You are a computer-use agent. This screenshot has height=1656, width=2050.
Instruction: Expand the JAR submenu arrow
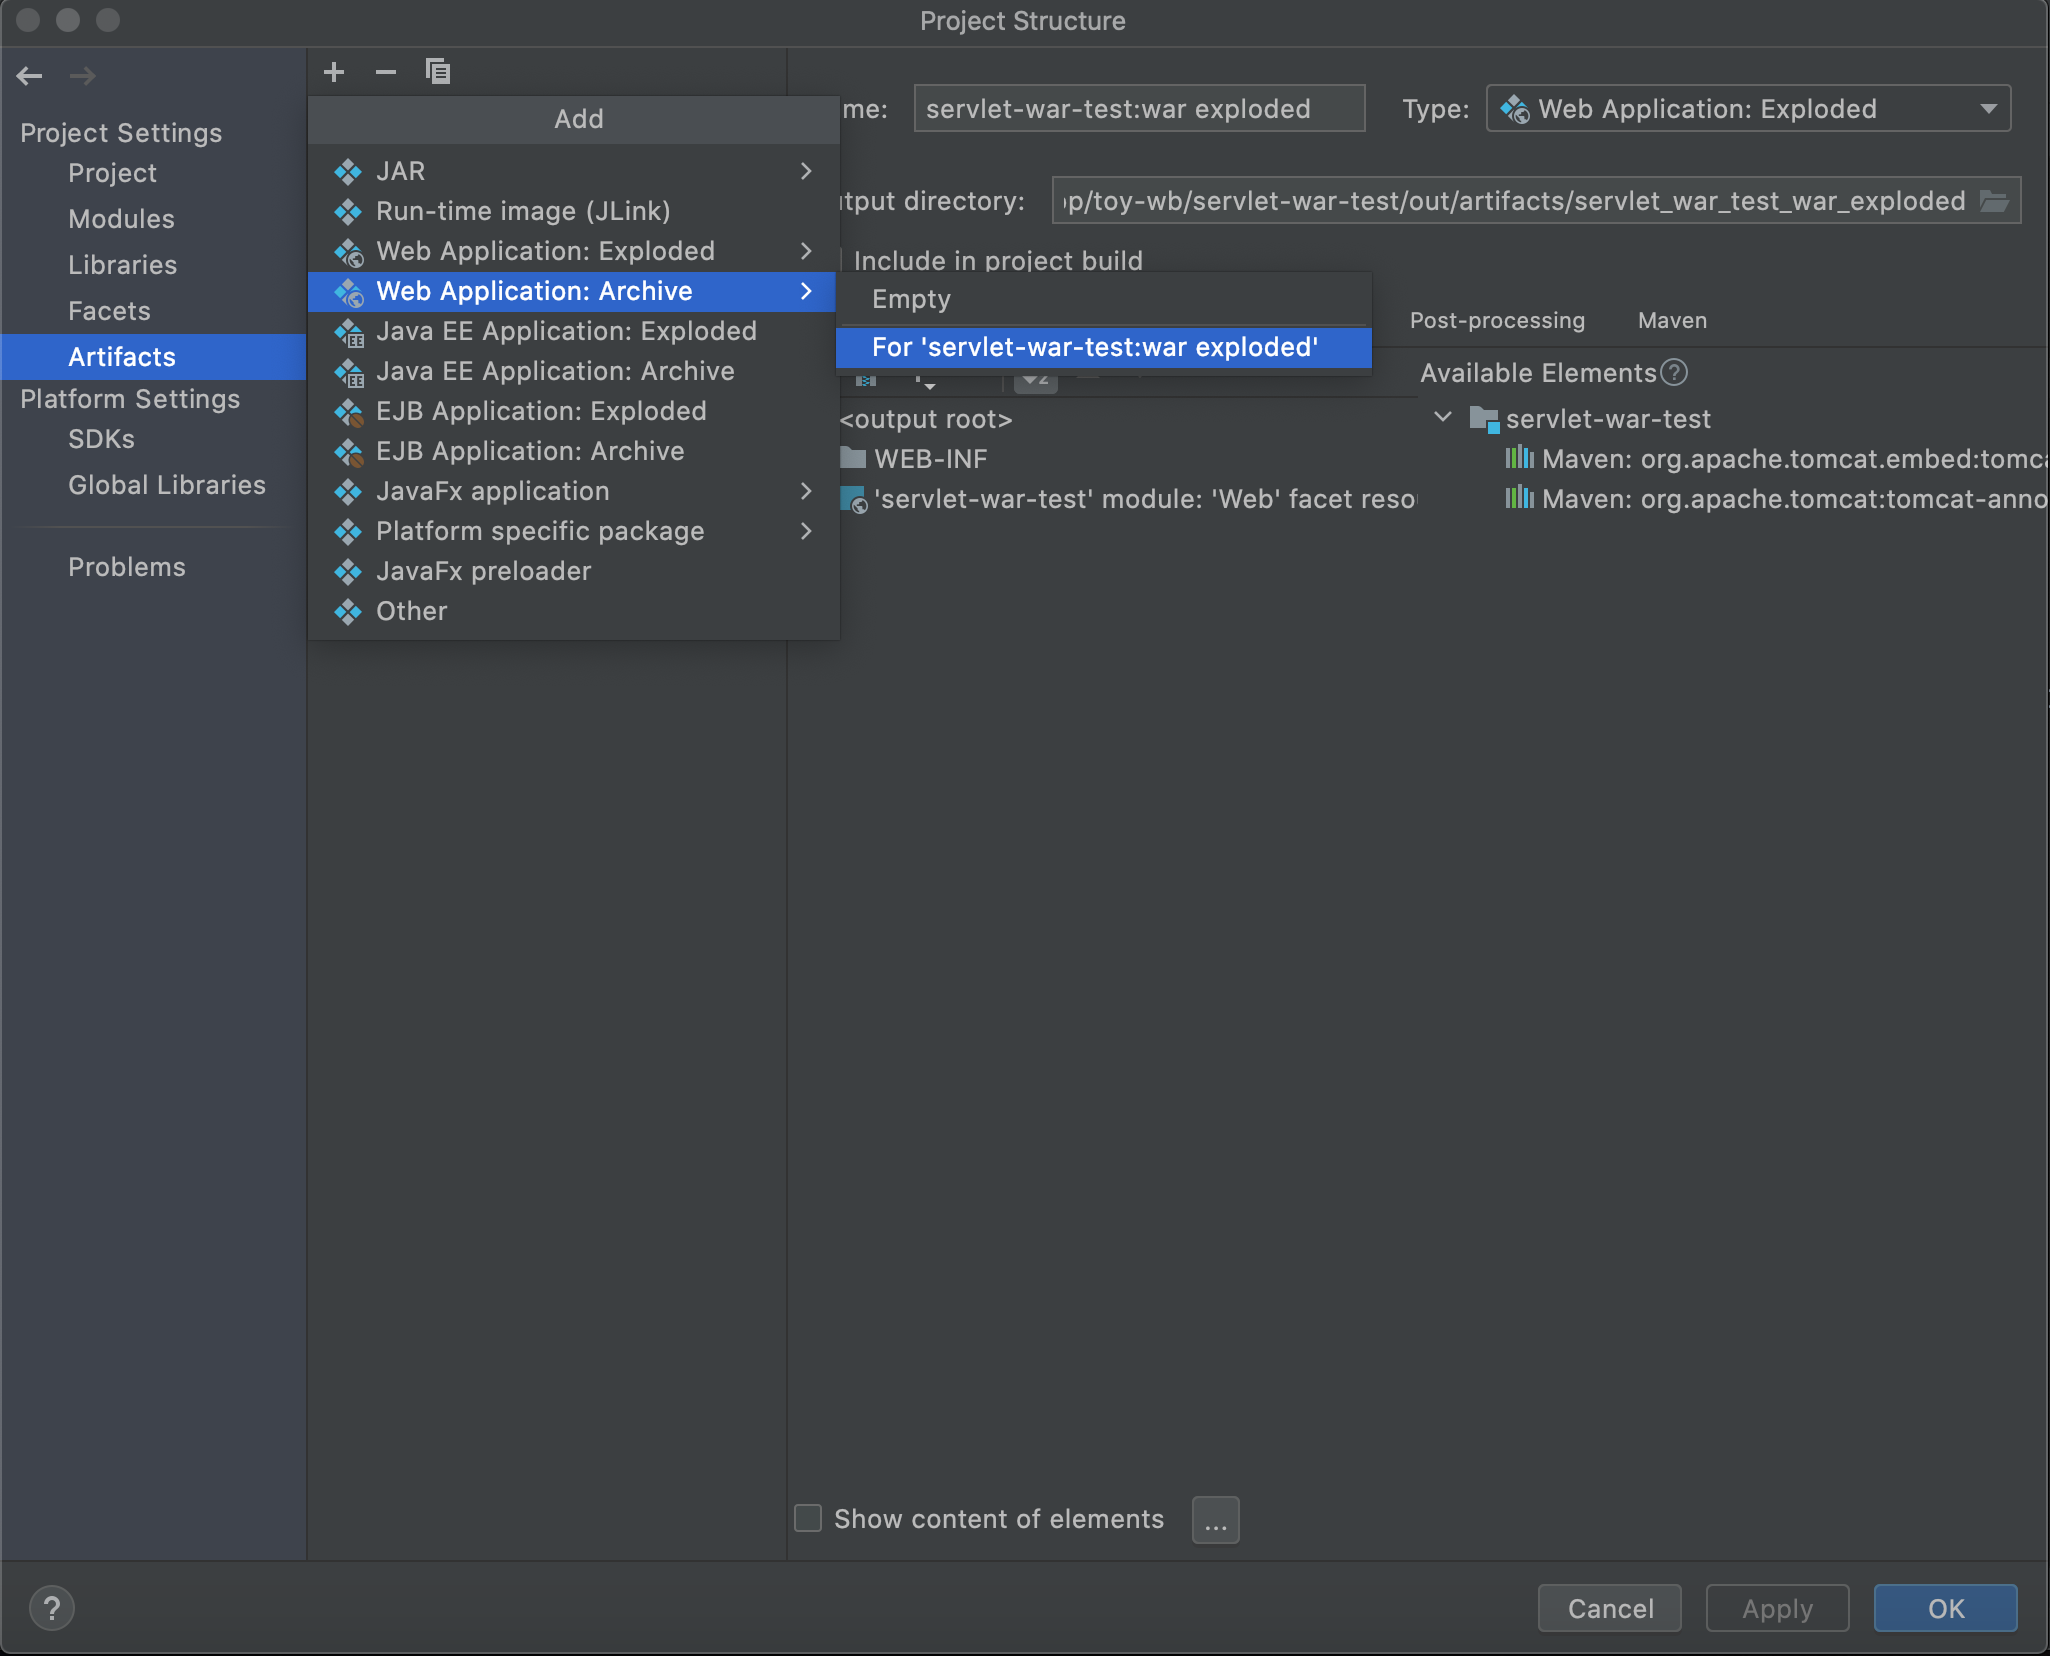(806, 171)
